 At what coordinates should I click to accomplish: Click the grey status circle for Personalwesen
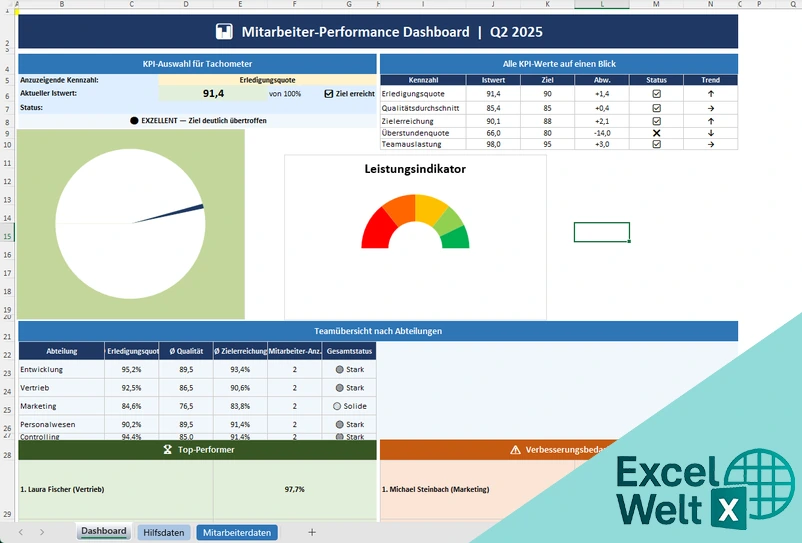(x=339, y=424)
